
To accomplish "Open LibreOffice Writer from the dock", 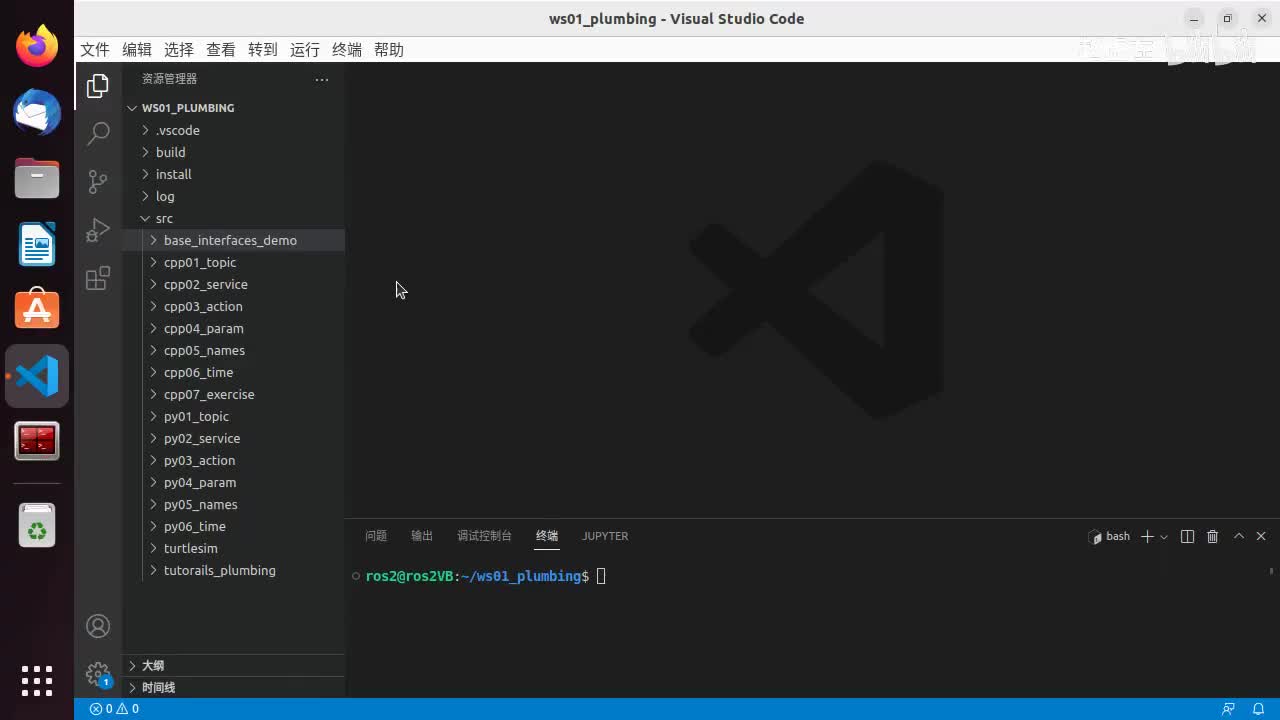I will point(37,244).
